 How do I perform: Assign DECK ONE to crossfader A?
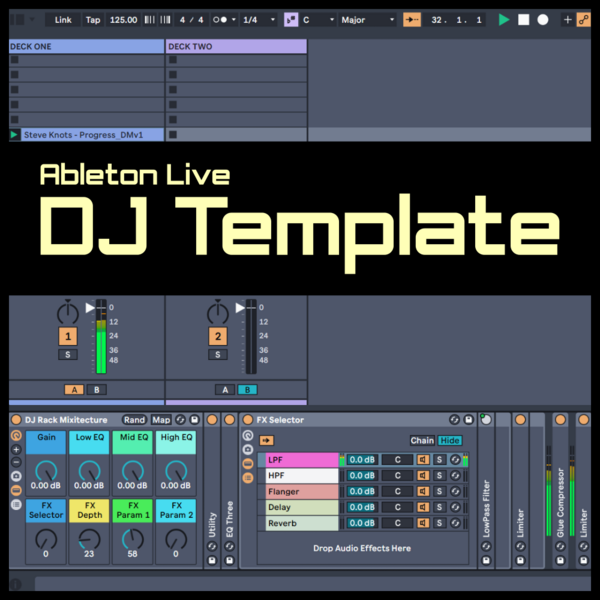(74, 390)
